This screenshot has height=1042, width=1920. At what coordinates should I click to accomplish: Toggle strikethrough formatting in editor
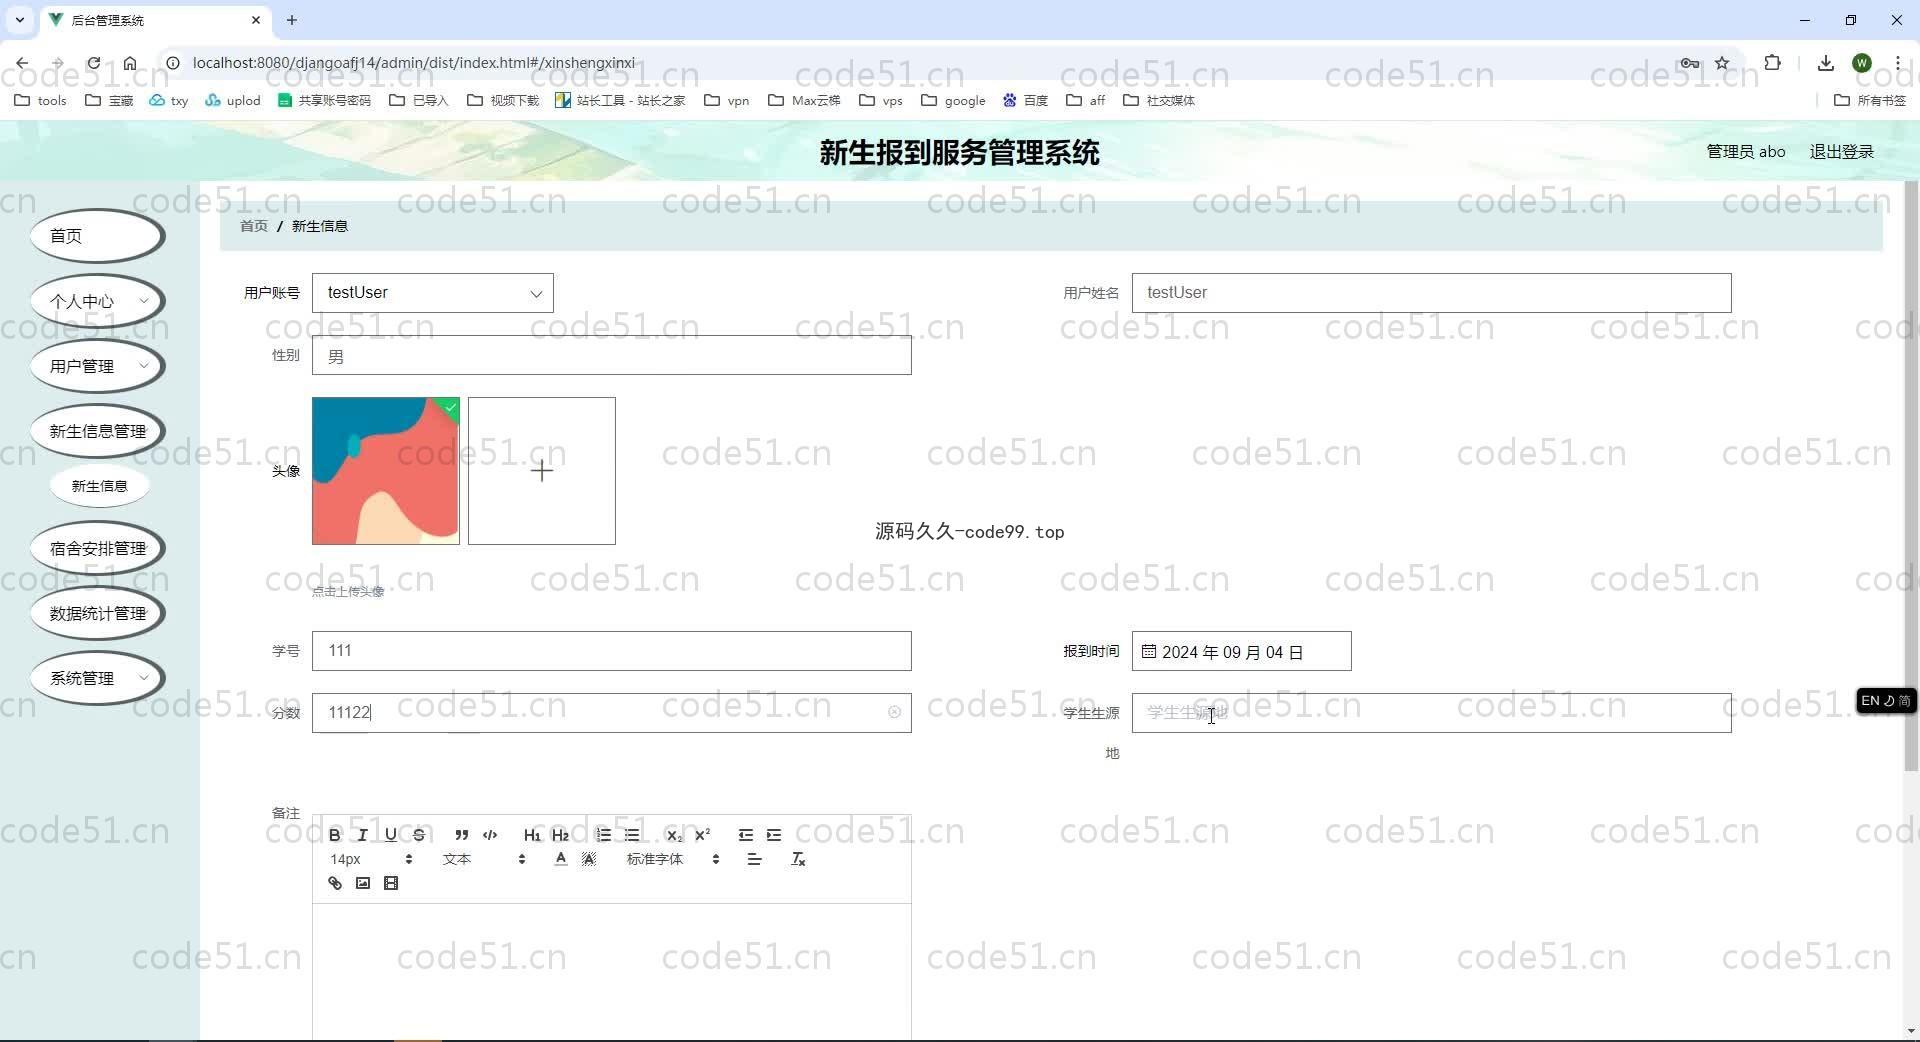419,835
